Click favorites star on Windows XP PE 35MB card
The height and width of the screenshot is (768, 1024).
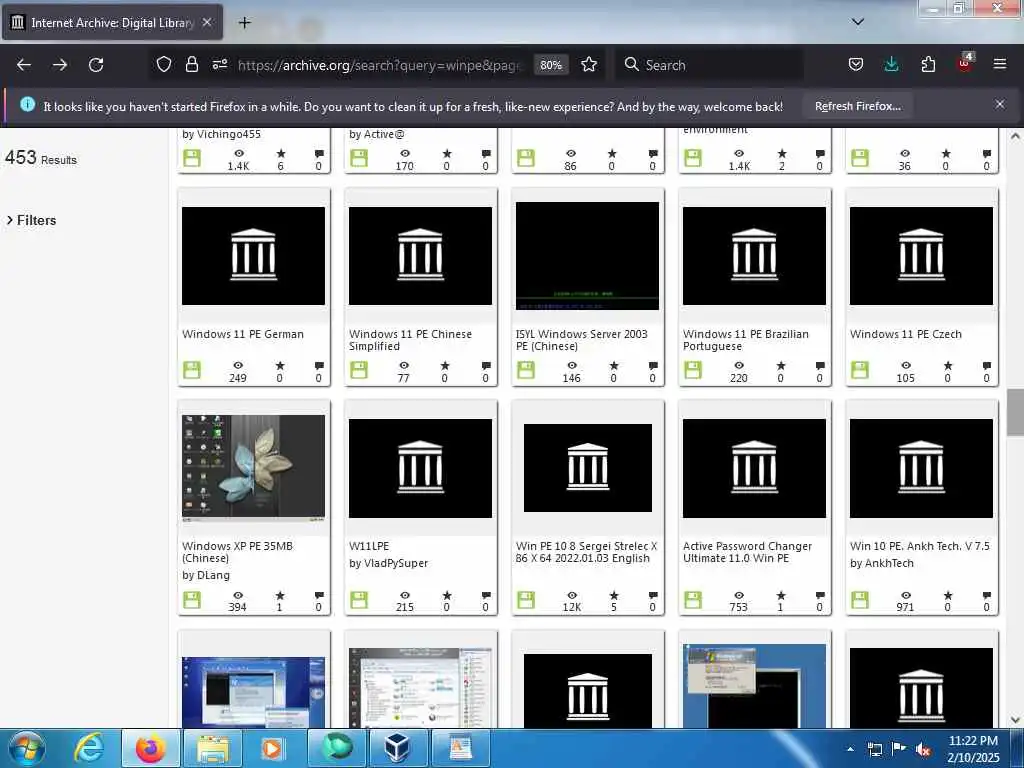click(x=280, y=595)
